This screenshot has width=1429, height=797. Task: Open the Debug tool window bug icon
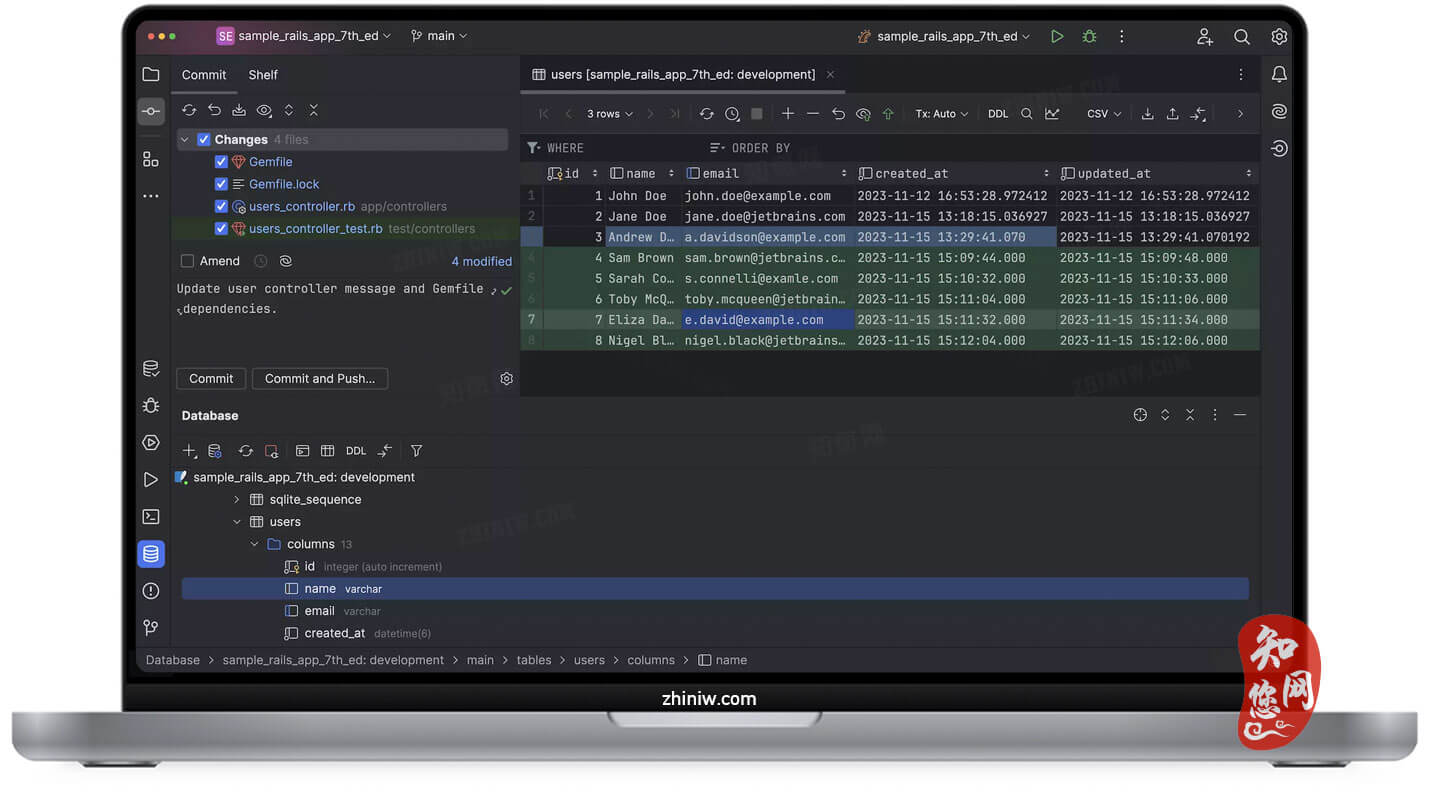coord(151,405)
